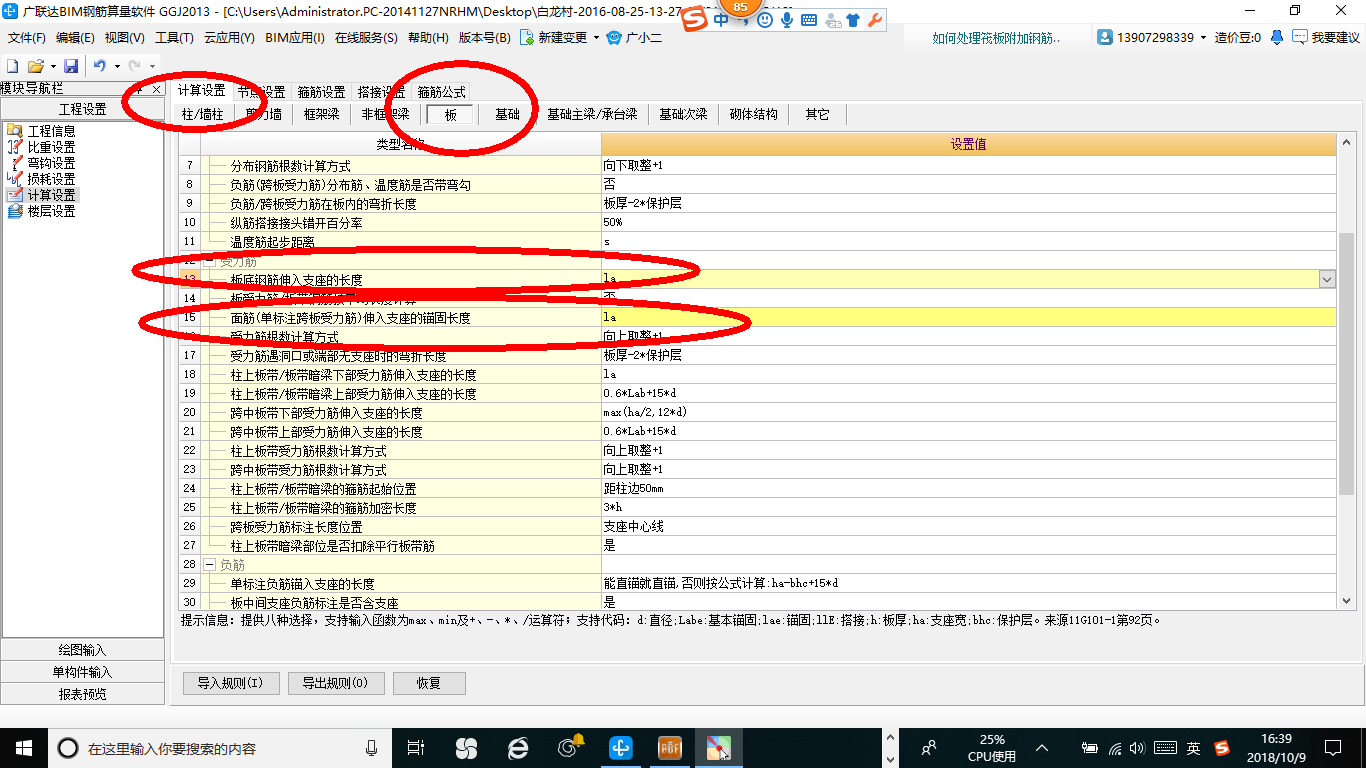The image size is (1366, 768).
Task: Open the 在线服务(S) menu
Action: pyautogui.click(x=366, y=38)
